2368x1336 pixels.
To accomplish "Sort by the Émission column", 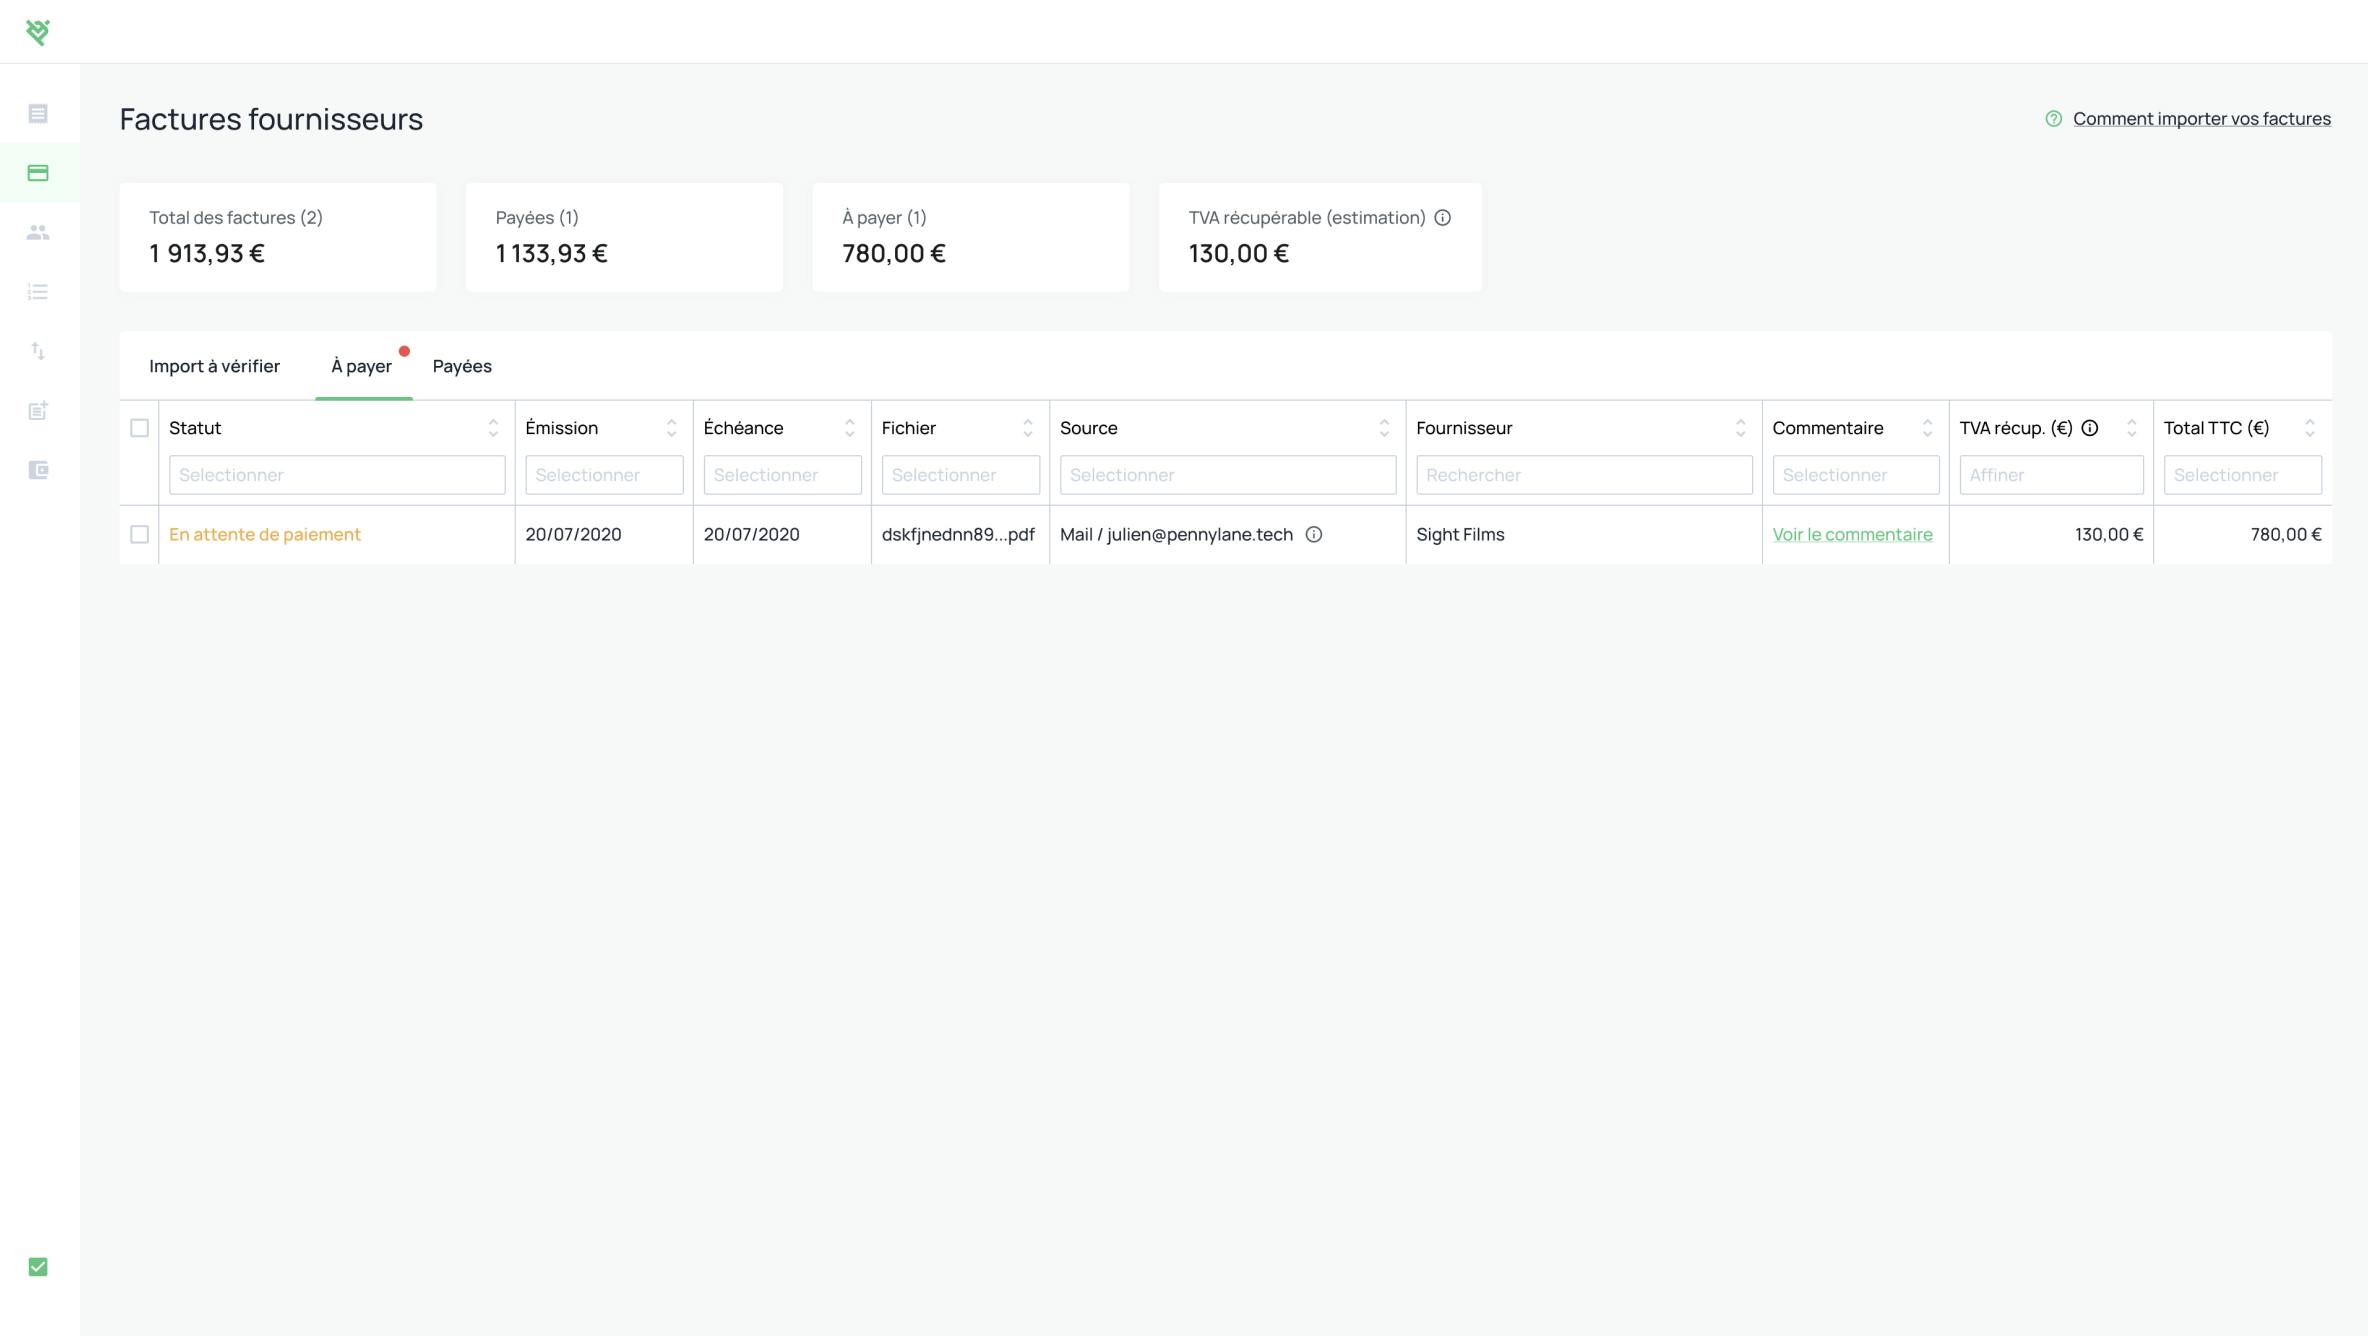I will pos(671,428).
